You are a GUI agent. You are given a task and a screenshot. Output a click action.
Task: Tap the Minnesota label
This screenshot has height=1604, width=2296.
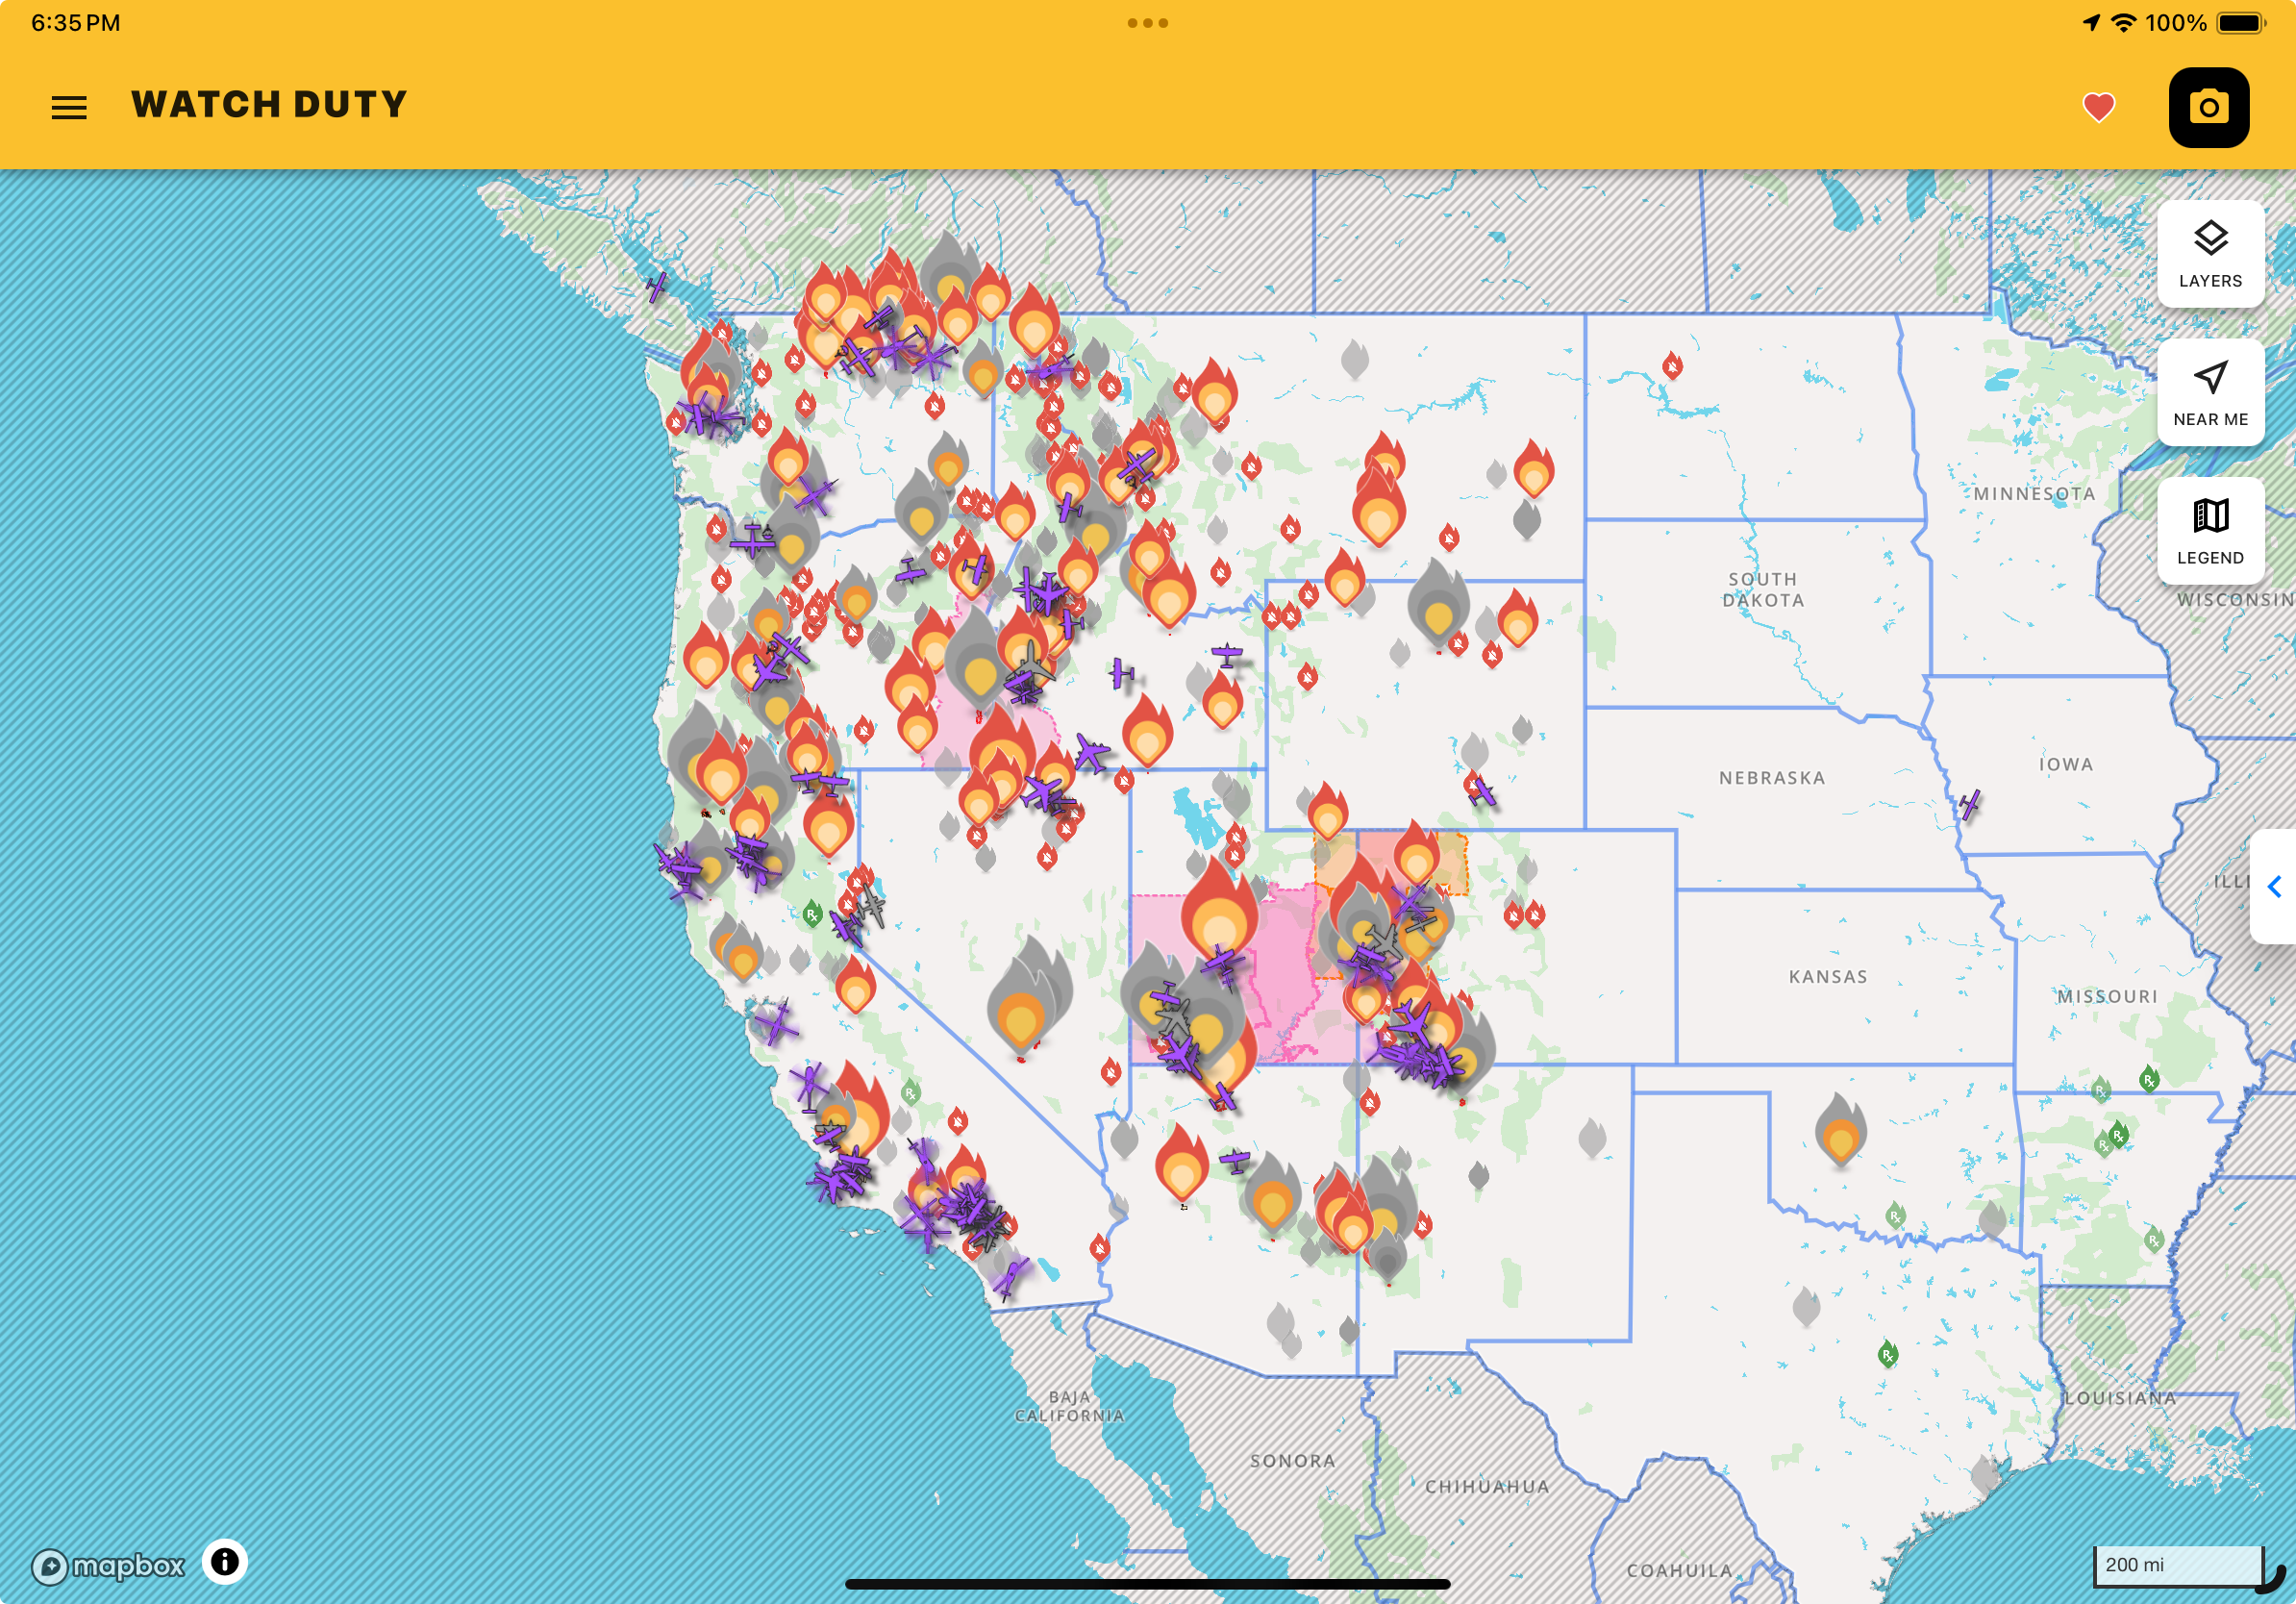[x=2034, y=494]
